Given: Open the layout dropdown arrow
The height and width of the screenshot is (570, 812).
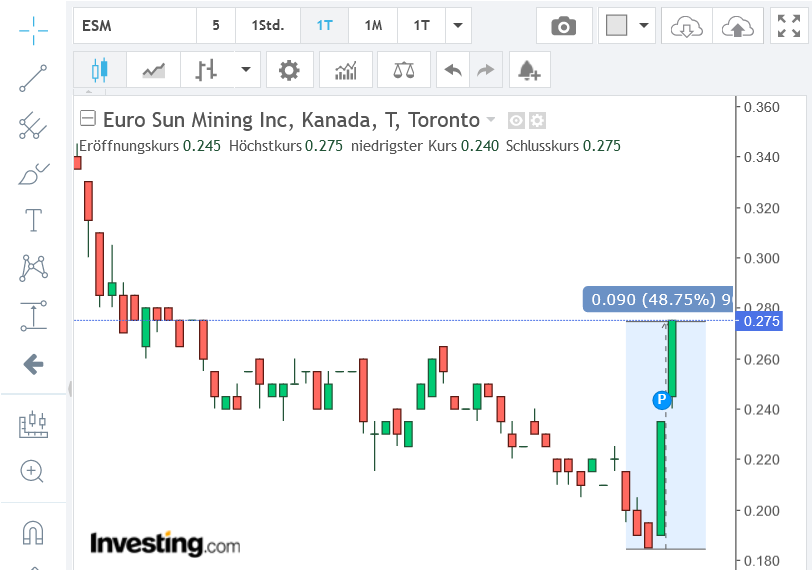Looking at the screenshot, I should (644, 25).
